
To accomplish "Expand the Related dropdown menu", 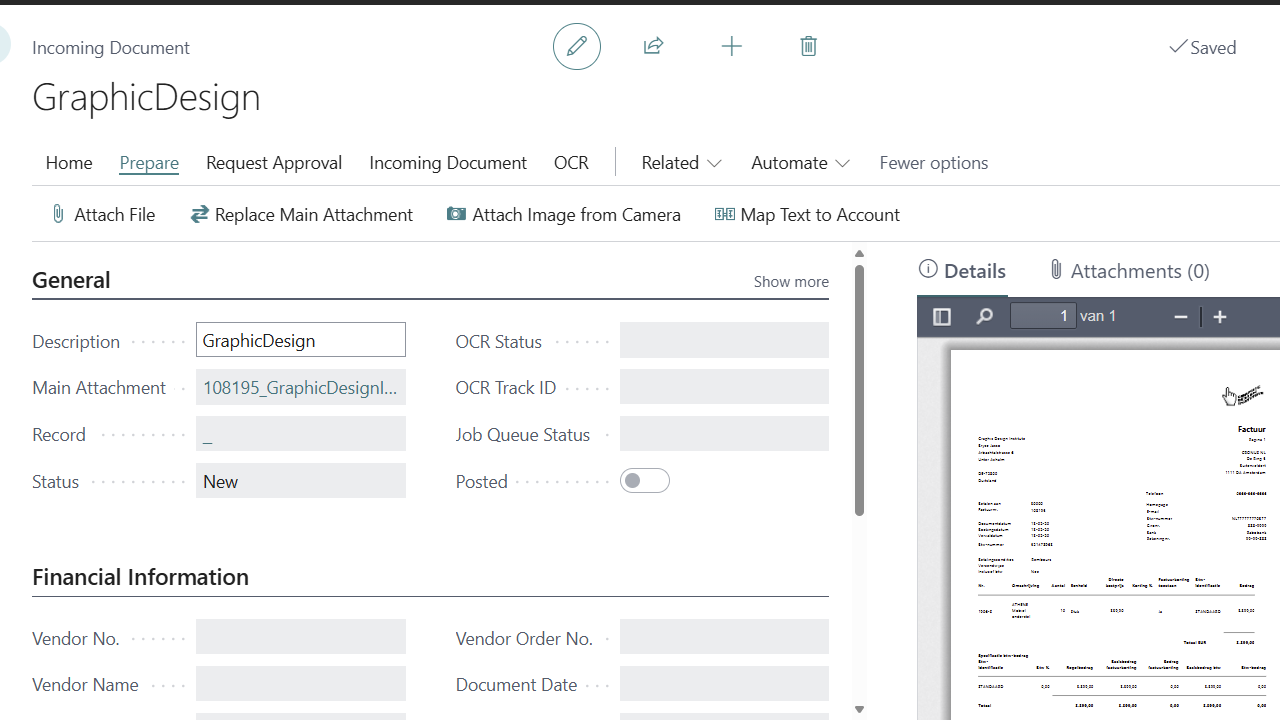I will pos(682,163).
